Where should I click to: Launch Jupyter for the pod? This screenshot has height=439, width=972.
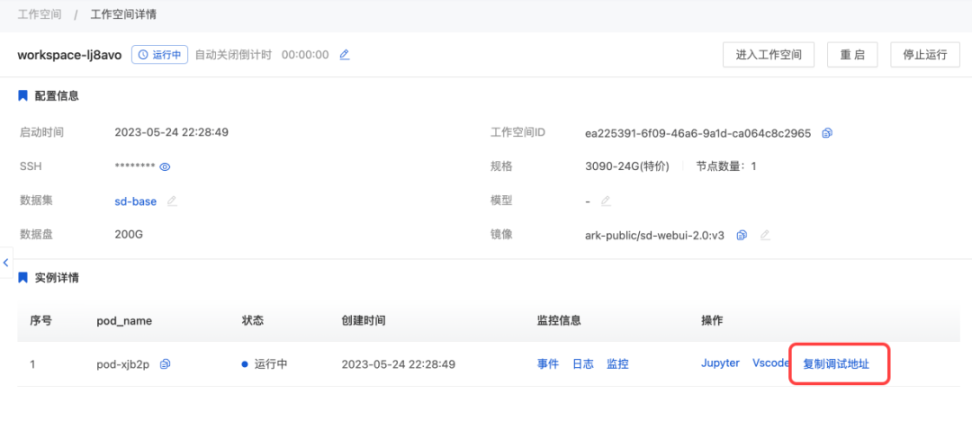pos(720,363)
